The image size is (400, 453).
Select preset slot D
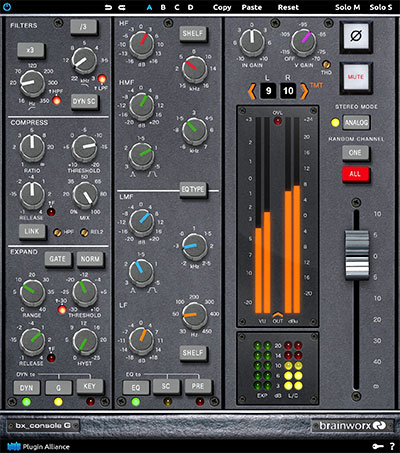[190, 7]
